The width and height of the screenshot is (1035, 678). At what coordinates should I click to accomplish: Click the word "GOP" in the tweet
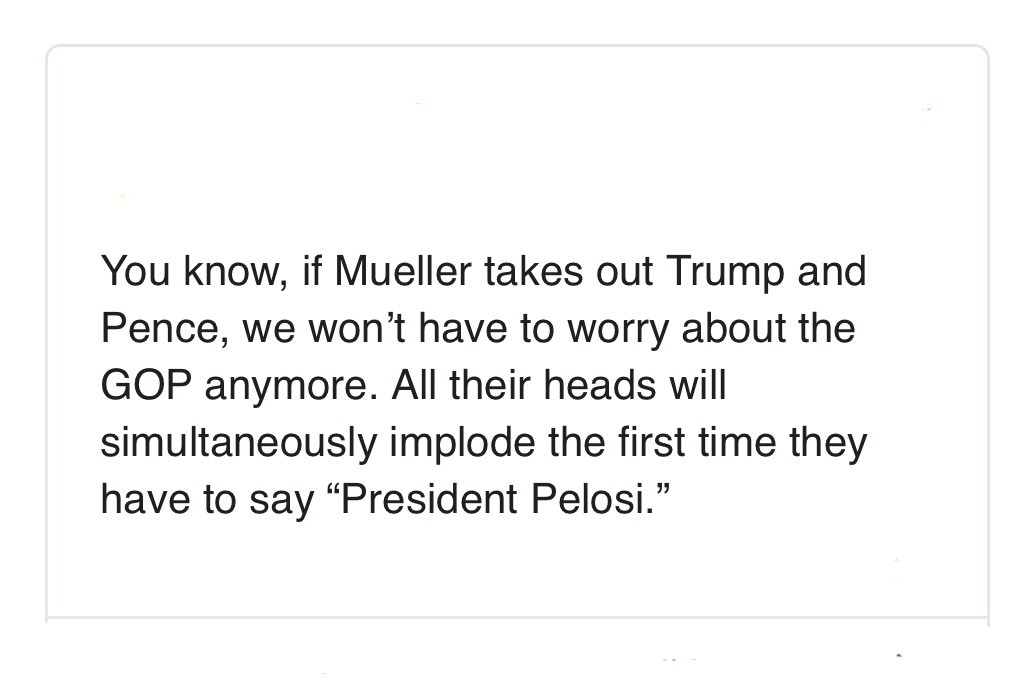pos(147,385)
